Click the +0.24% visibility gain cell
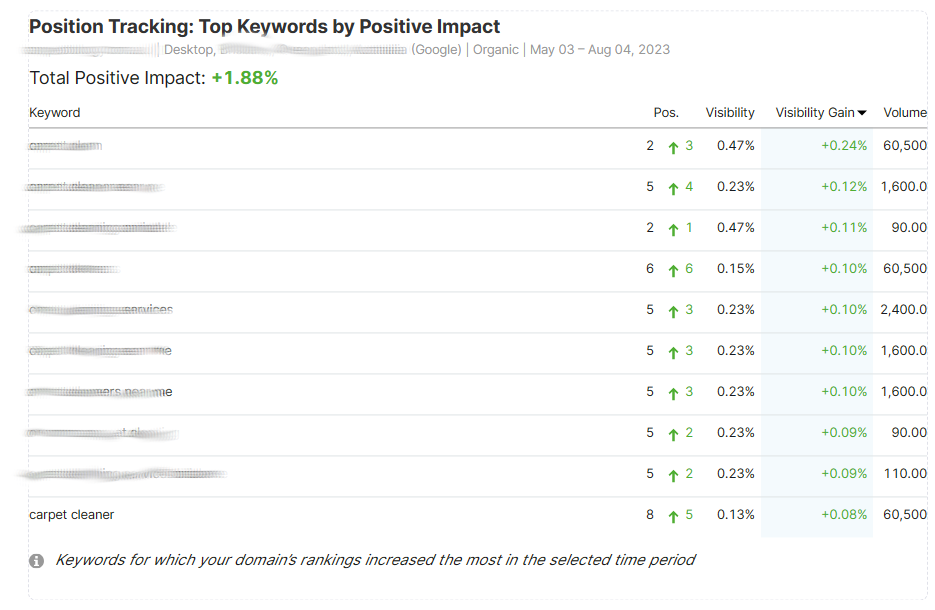The height and width of the screenshot is (610, 935). [x=844, y=146]
